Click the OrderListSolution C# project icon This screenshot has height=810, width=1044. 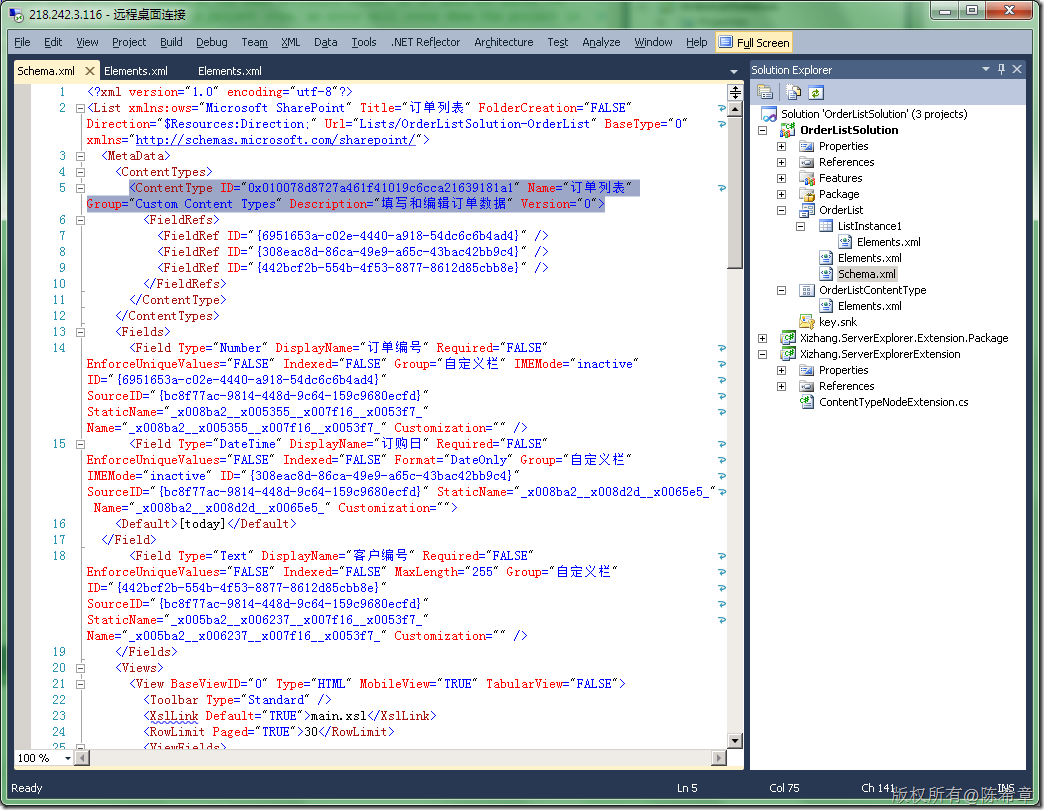[788, 130]
